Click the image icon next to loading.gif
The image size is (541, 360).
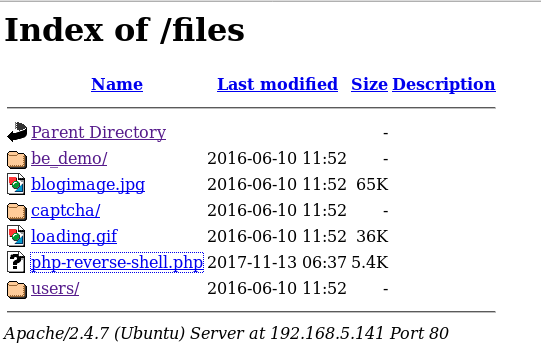[16, 236]
